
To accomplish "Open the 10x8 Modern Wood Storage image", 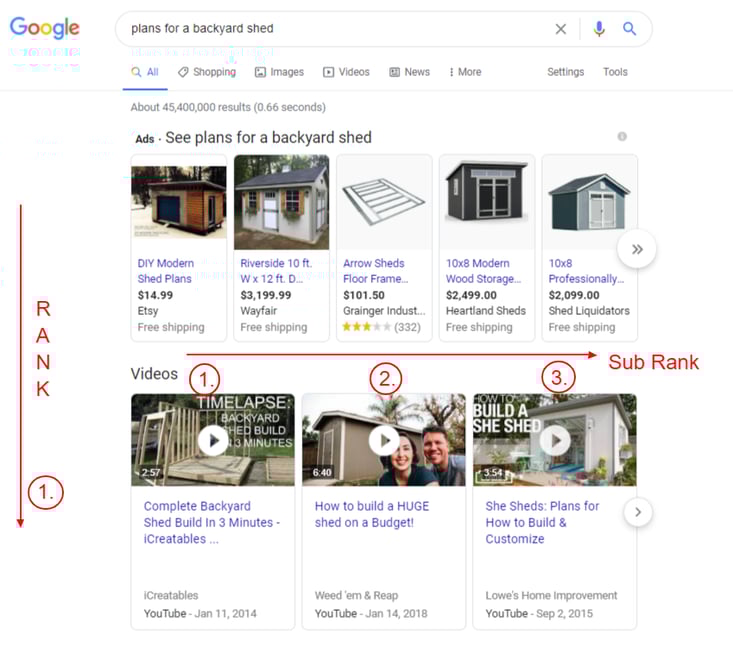I will pos(487,202).
